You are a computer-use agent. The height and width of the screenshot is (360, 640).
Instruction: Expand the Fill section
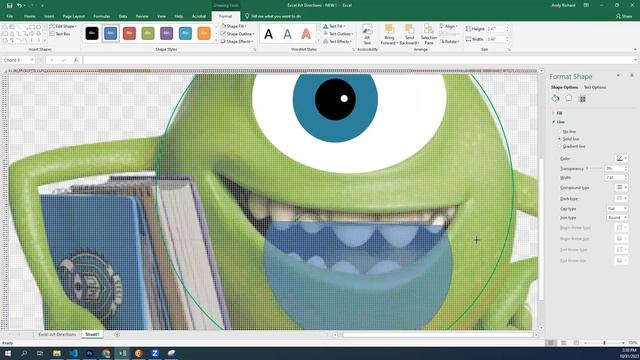[558, 113]
